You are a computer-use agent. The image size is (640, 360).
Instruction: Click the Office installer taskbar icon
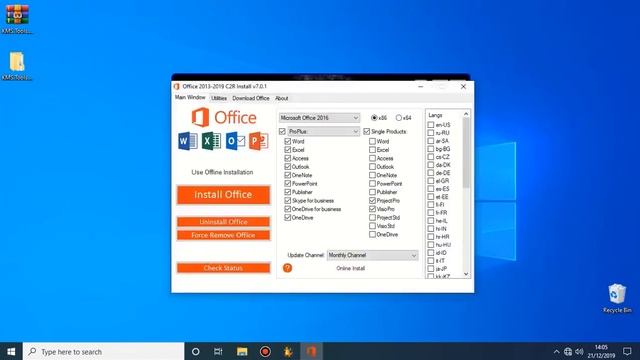coord(311,351)
